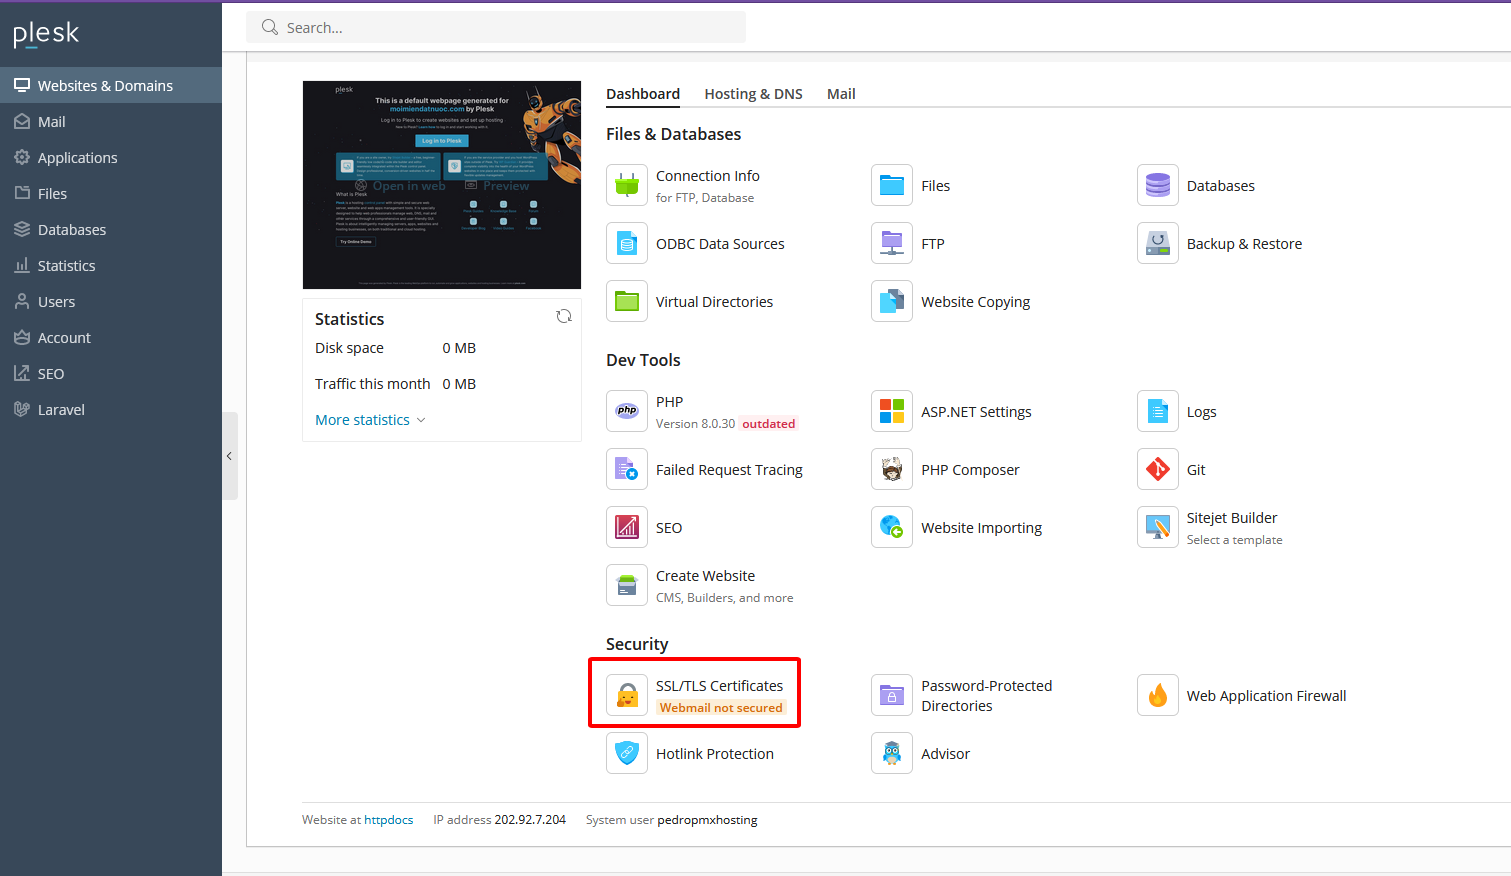
Task: Click the PHP outdated label
Action: (769, 424)
